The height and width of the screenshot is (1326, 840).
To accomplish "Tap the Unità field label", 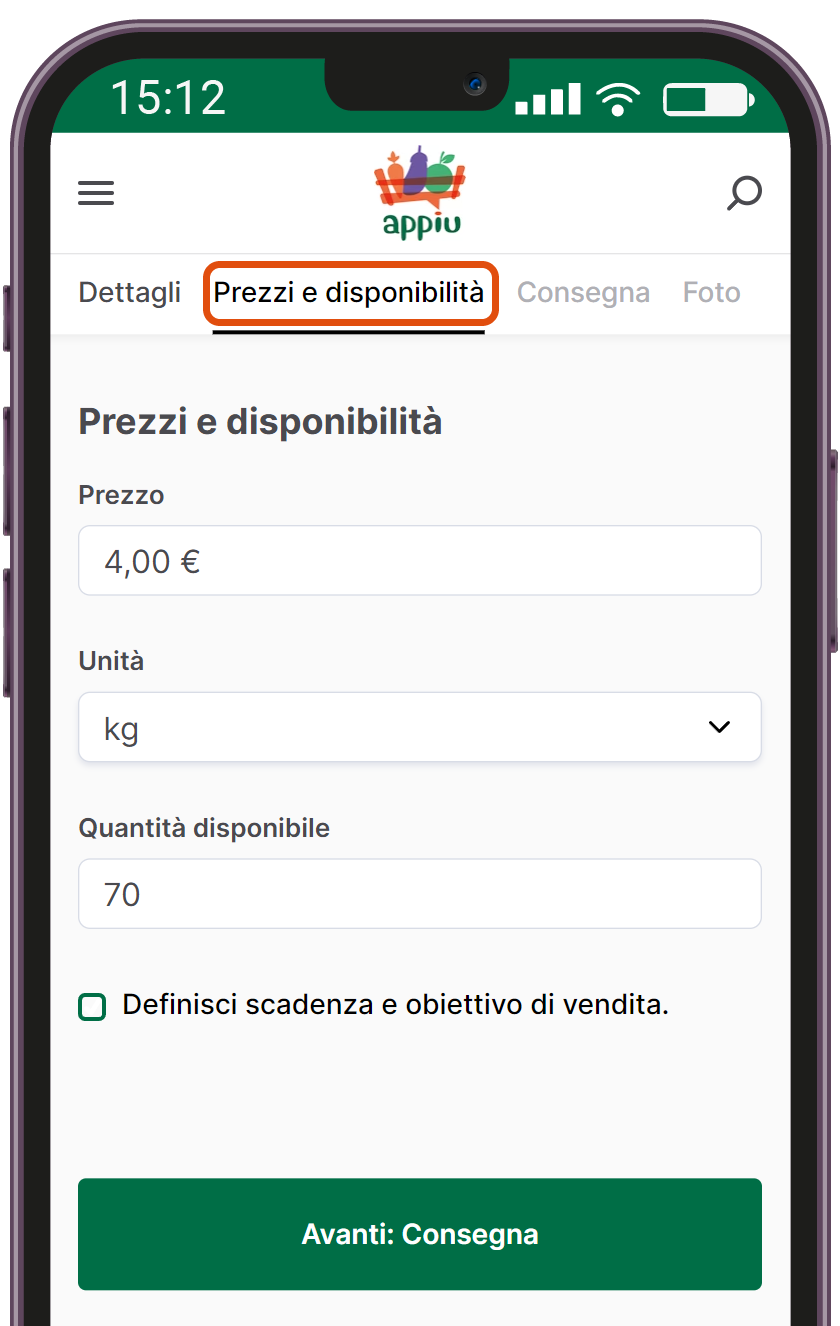I will coord(111,661).
